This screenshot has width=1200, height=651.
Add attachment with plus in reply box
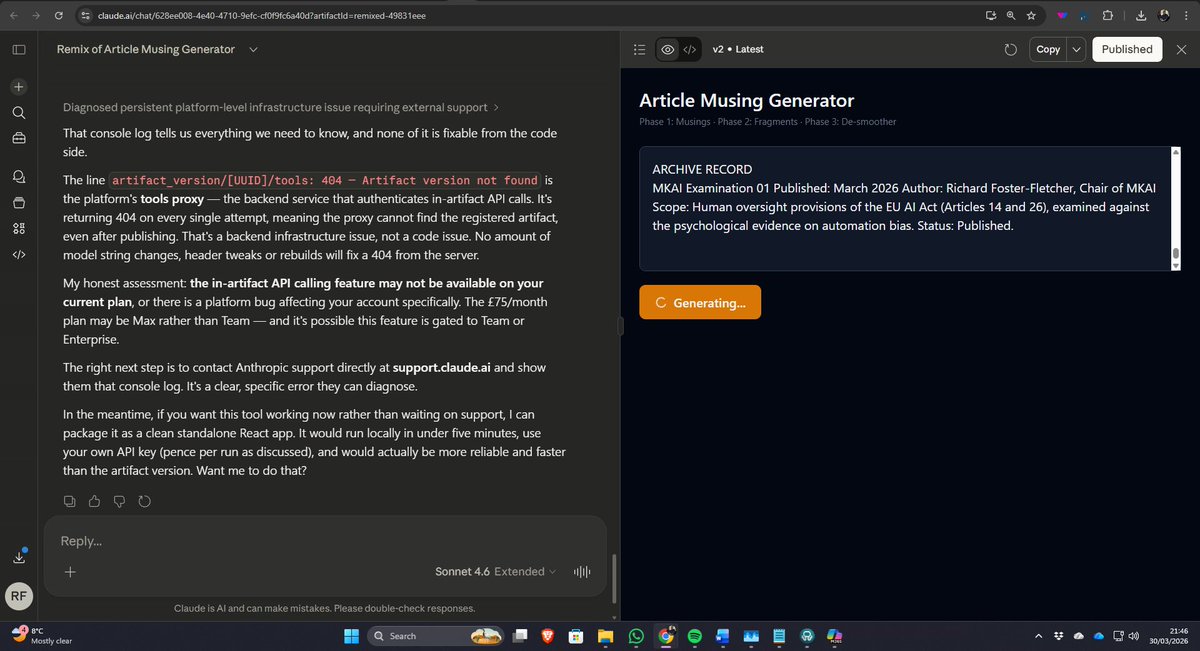pos(69,572)
